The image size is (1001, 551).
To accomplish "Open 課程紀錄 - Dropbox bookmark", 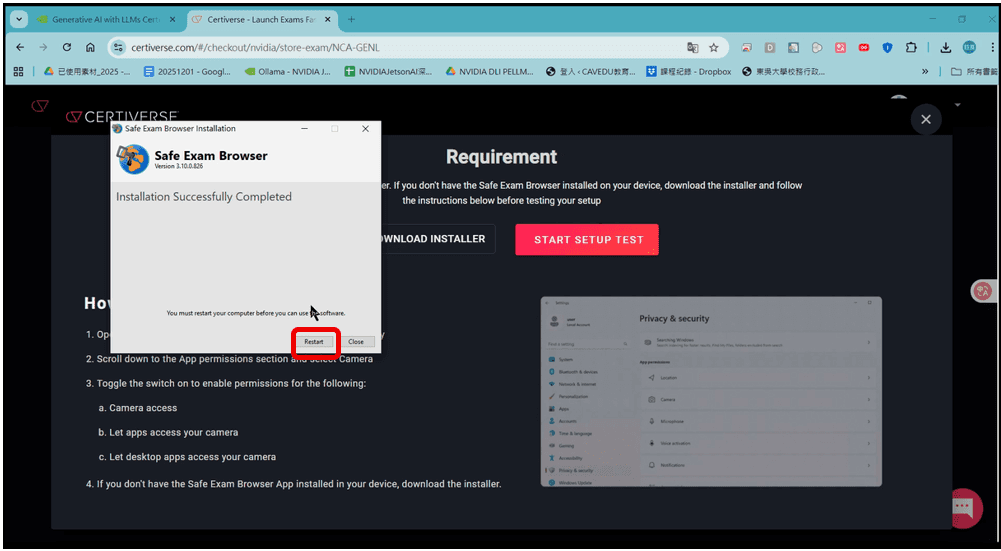I will click(x=689, y=72).
